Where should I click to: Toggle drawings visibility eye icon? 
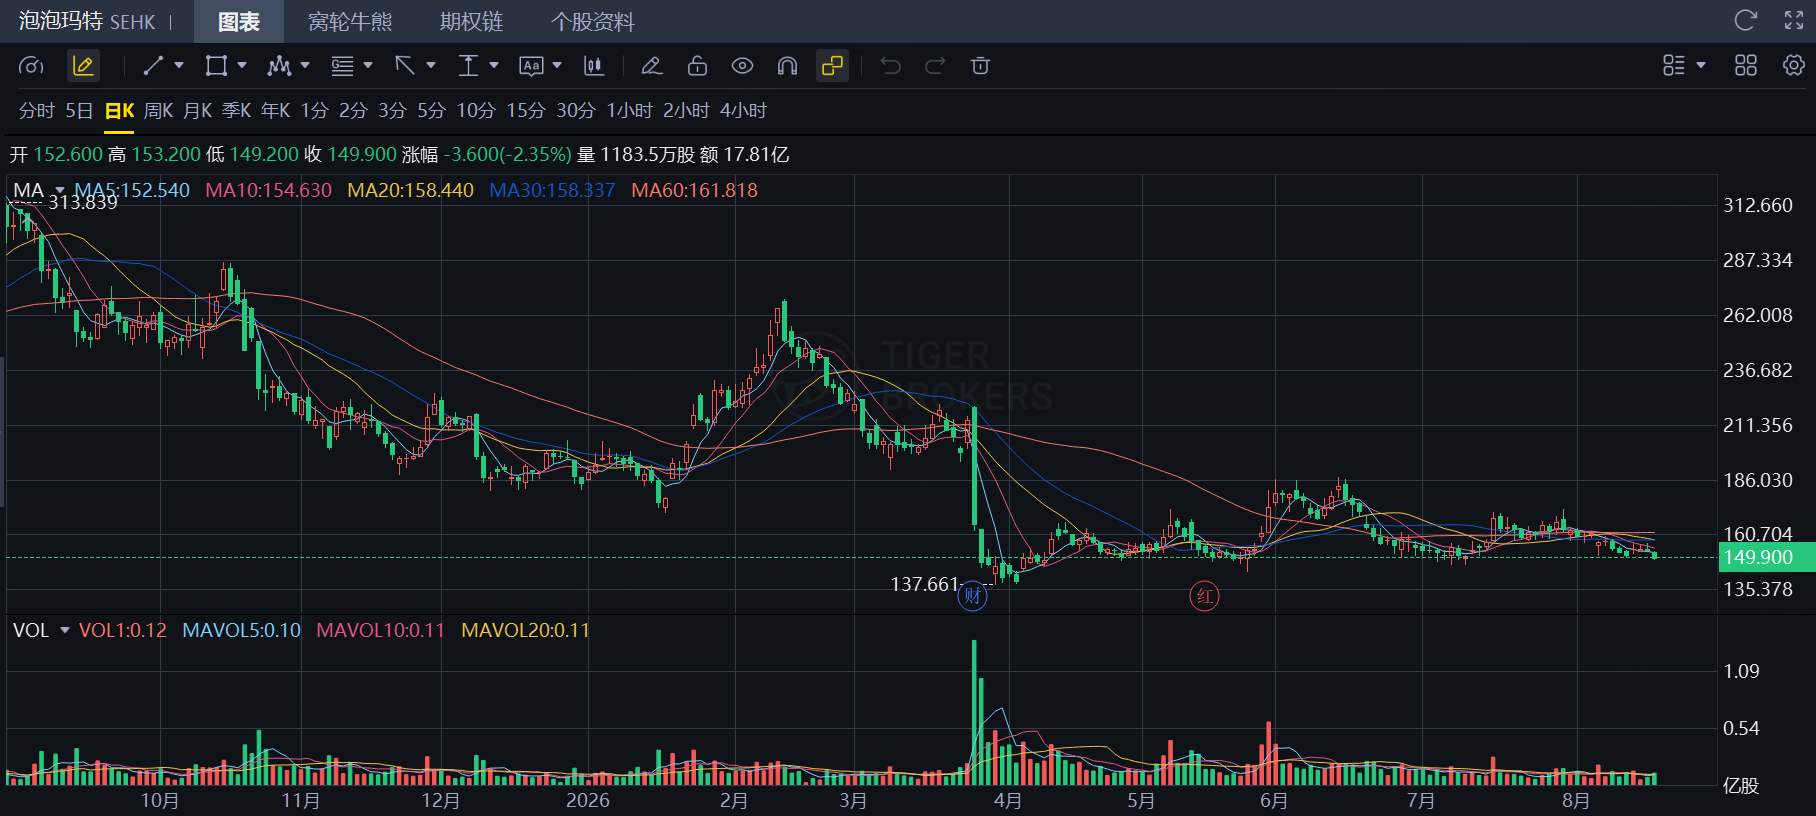pyautogui.click(x=742, y=66)
